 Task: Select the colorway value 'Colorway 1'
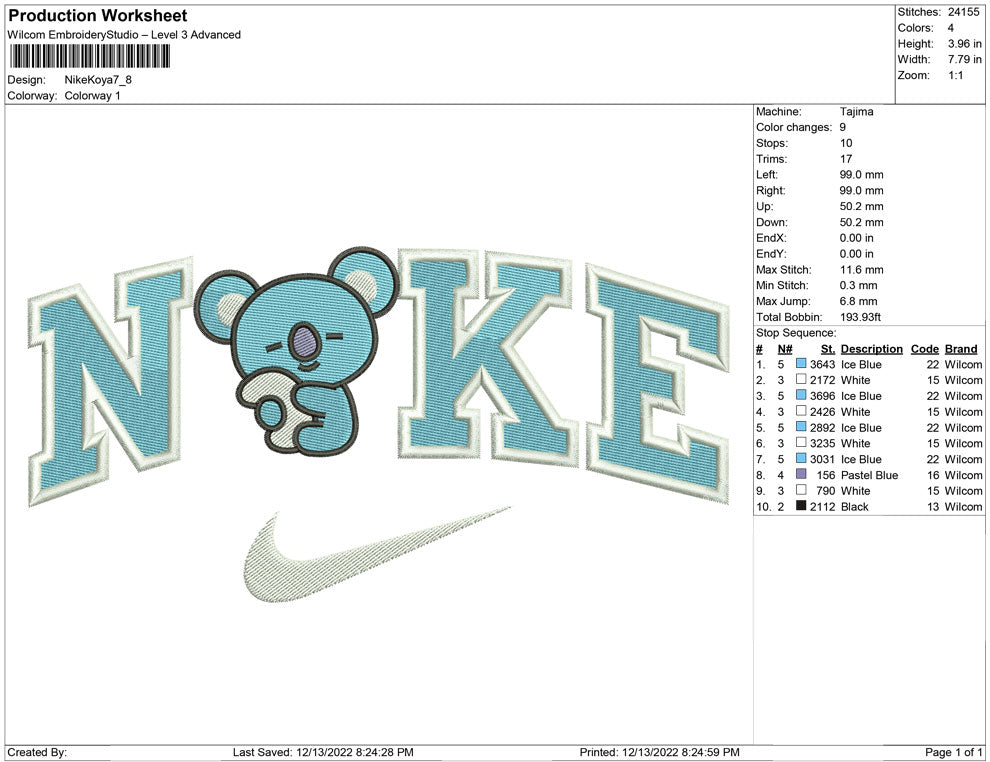(x=92, y=96)
